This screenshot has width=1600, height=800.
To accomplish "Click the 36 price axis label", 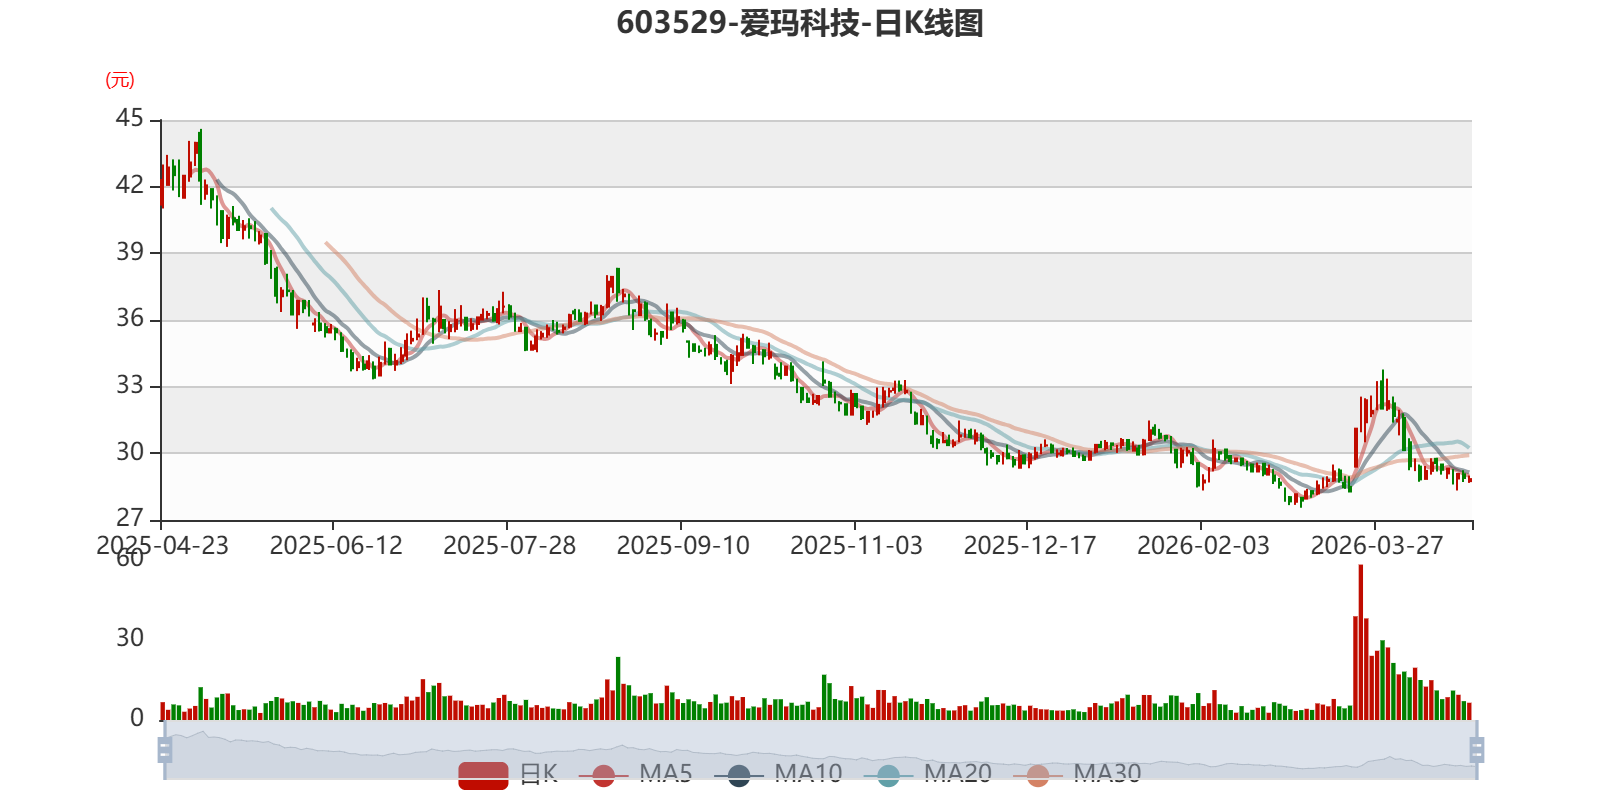I will click(x=130, y=319).
